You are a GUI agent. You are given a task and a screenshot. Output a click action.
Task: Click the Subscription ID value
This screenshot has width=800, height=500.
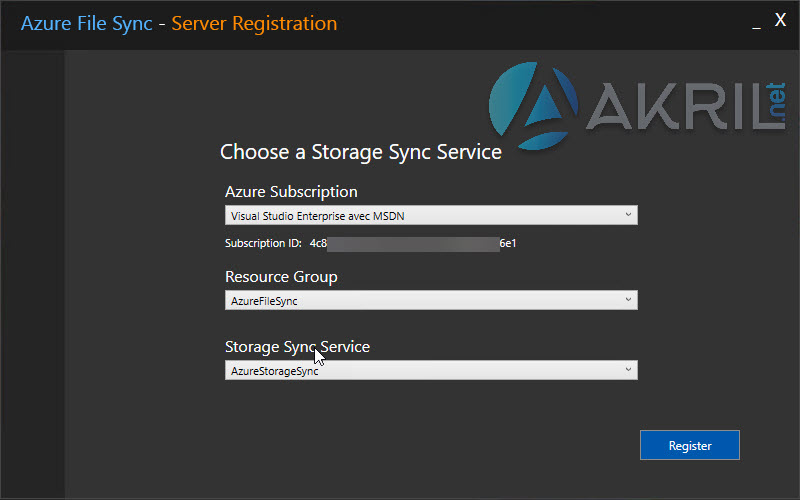tap(413, 243)
